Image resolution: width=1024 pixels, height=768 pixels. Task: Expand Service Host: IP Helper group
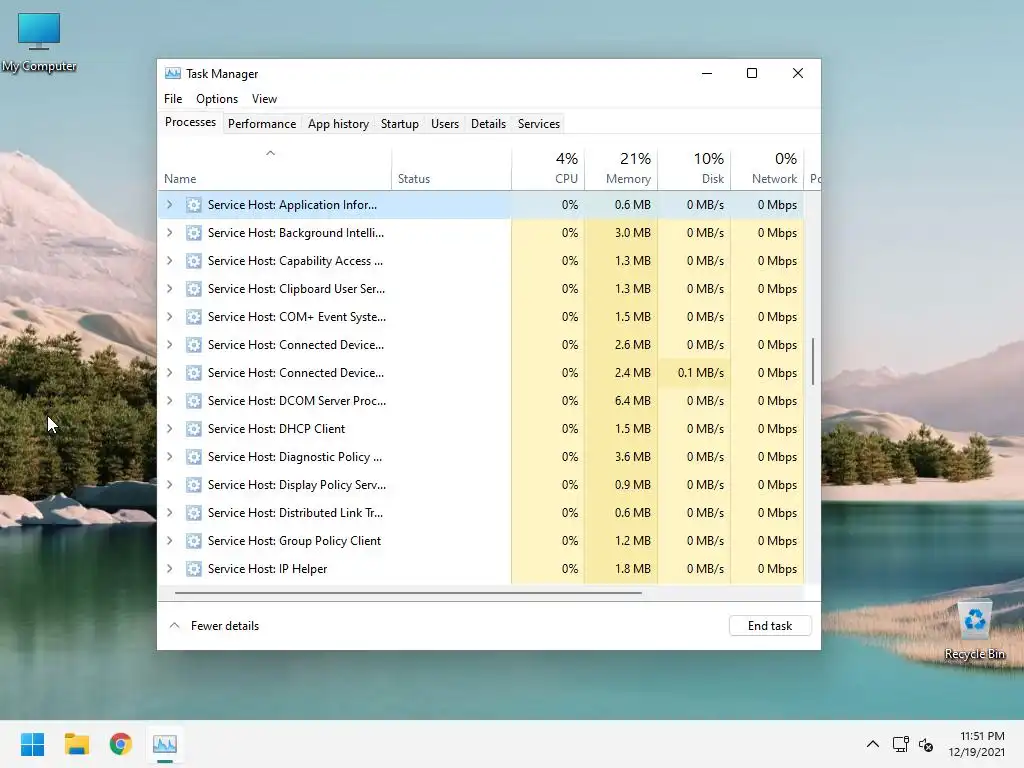(x=170, y=569)
